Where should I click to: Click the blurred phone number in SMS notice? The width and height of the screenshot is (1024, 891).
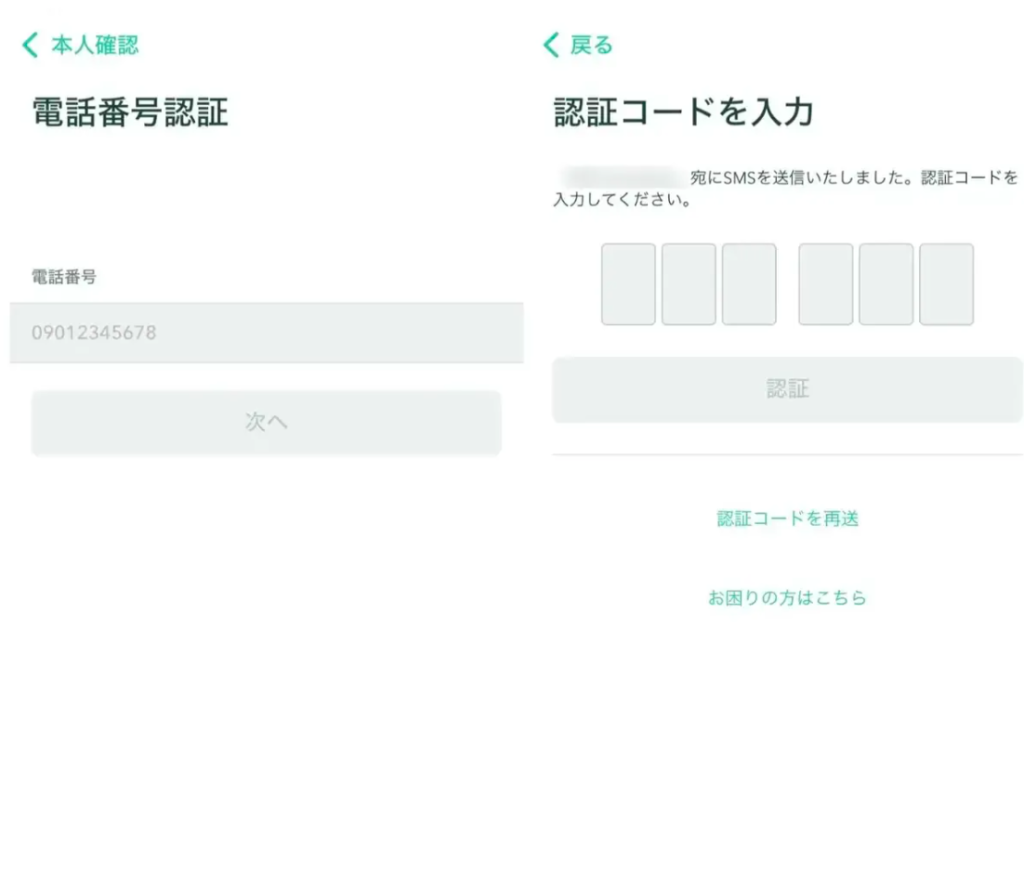pyautogui.click(x=621, y=178)
